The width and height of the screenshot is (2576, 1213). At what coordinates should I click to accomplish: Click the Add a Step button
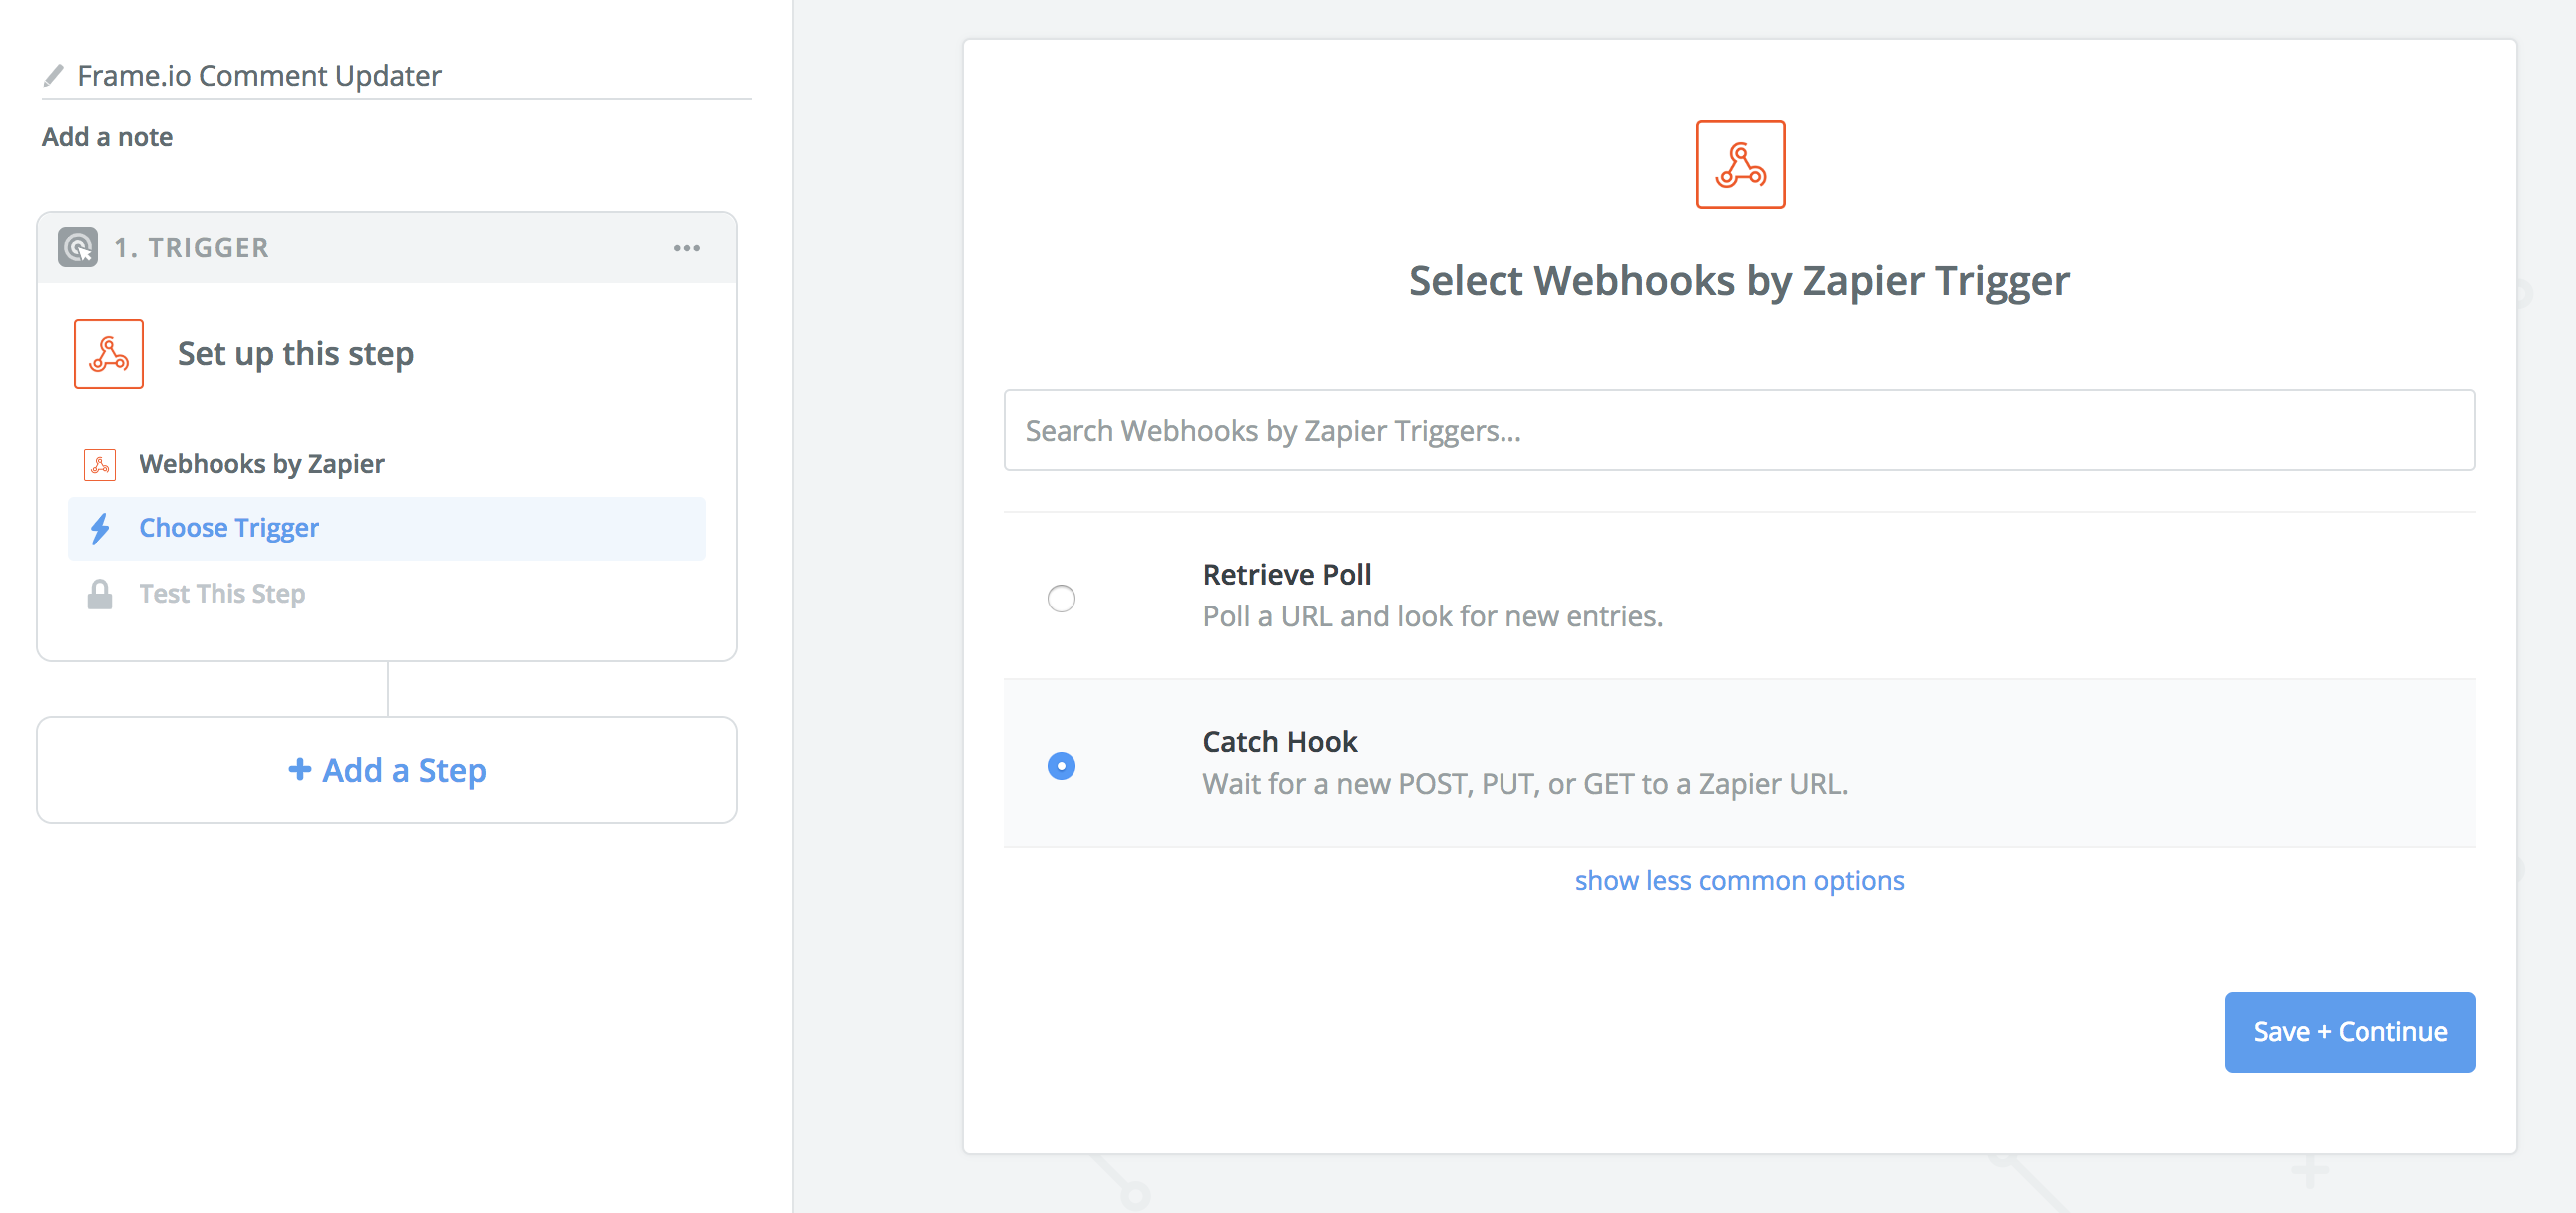tap(387, 770)
